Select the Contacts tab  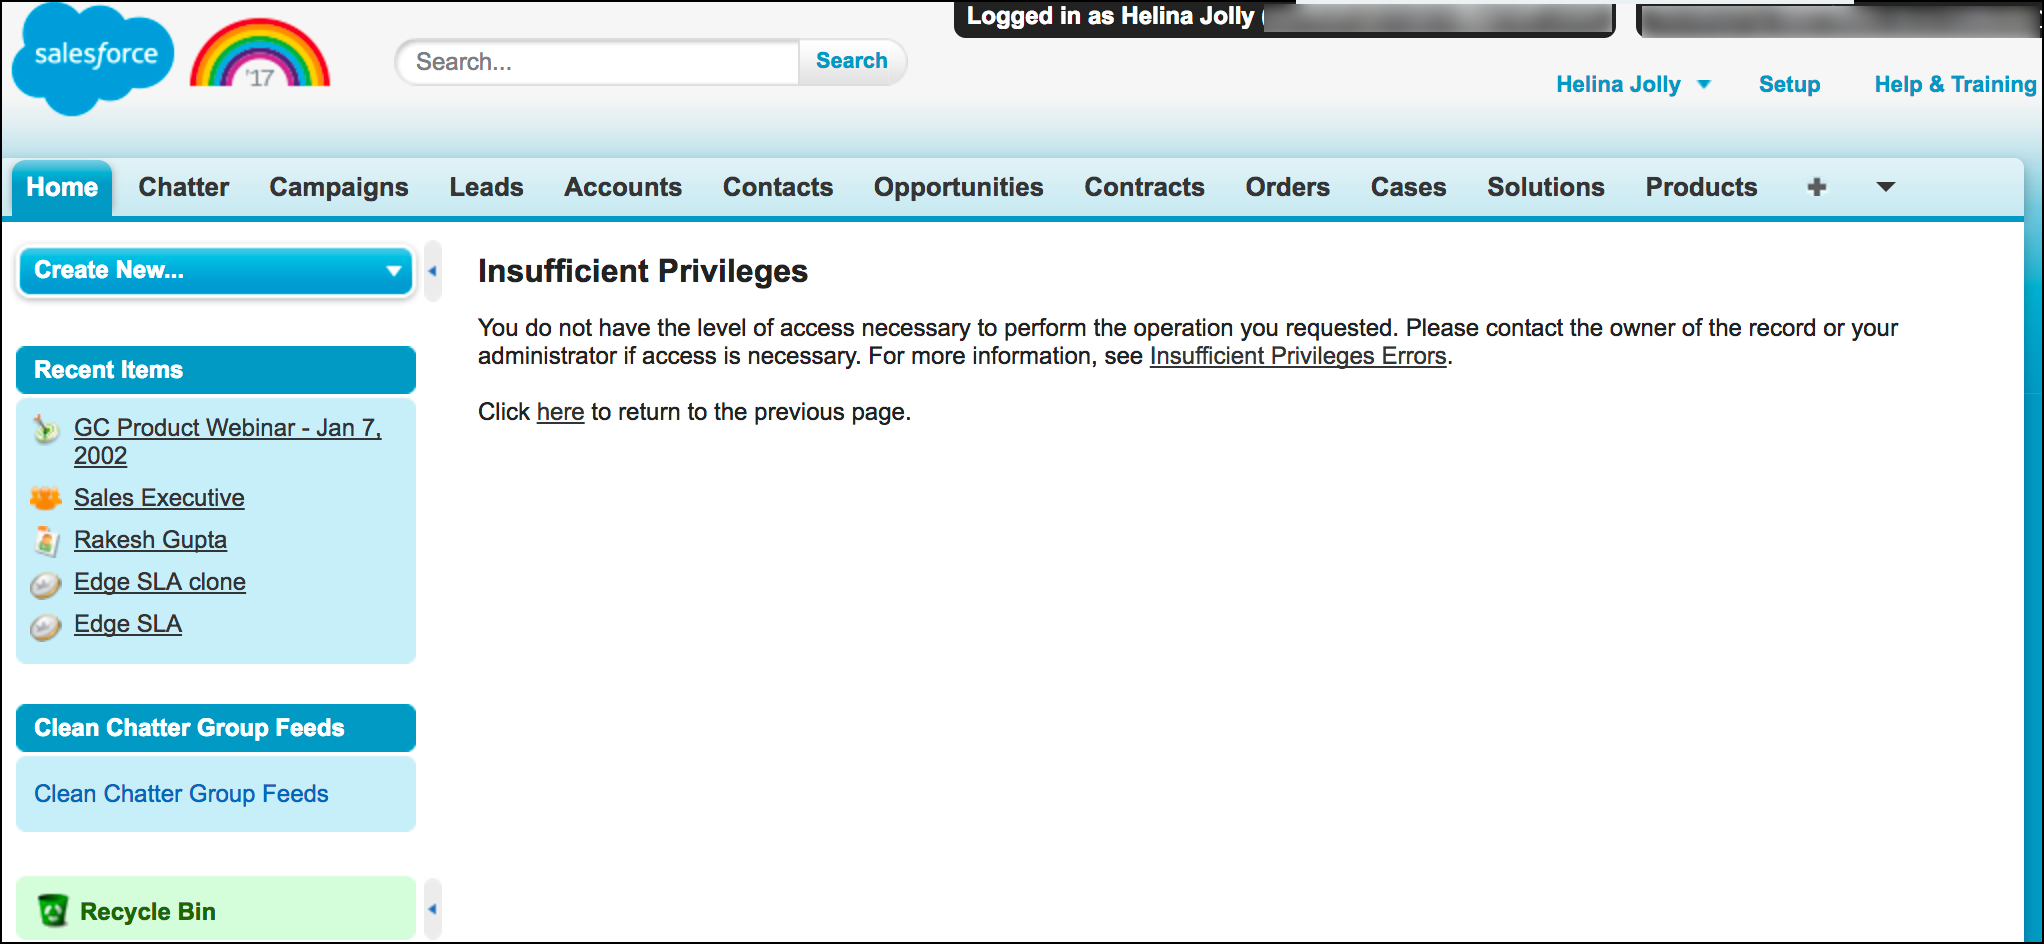[777, 187]
